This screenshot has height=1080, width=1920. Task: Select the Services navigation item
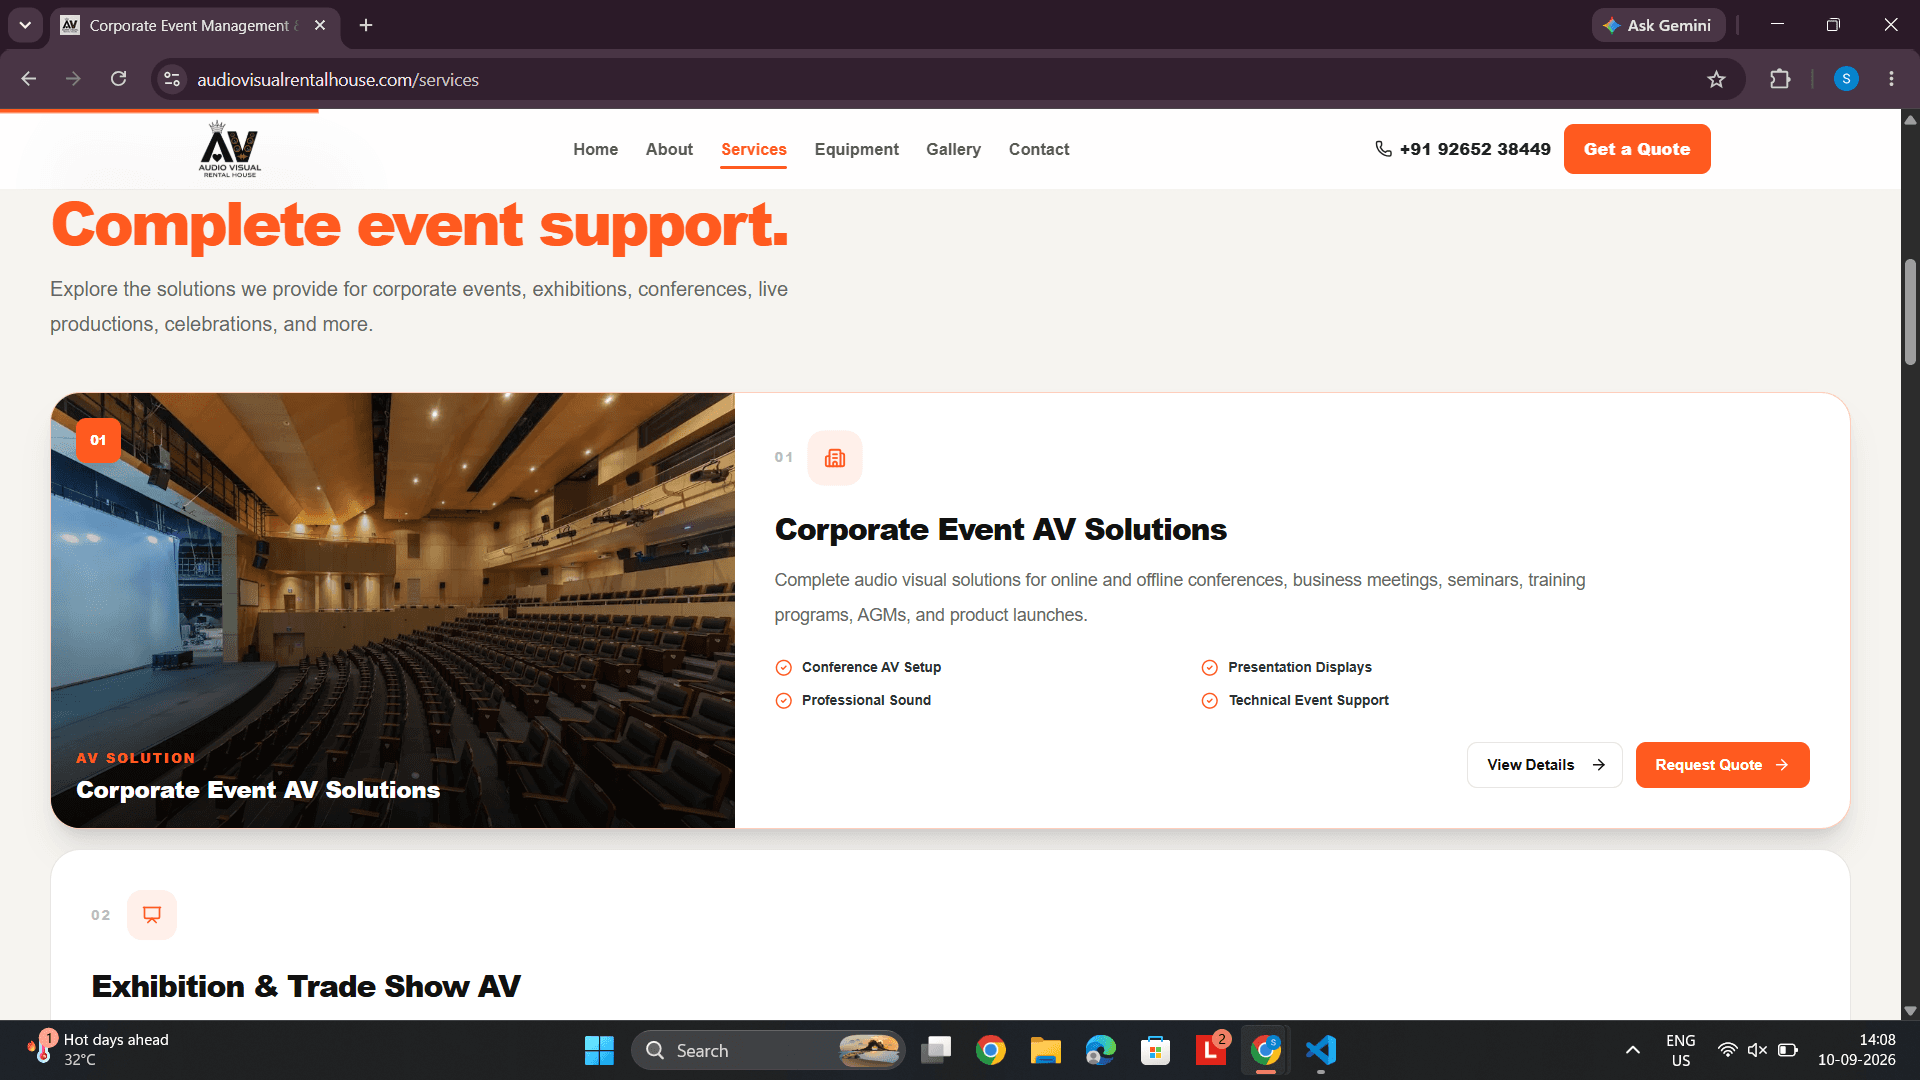[x=754, y=149]
